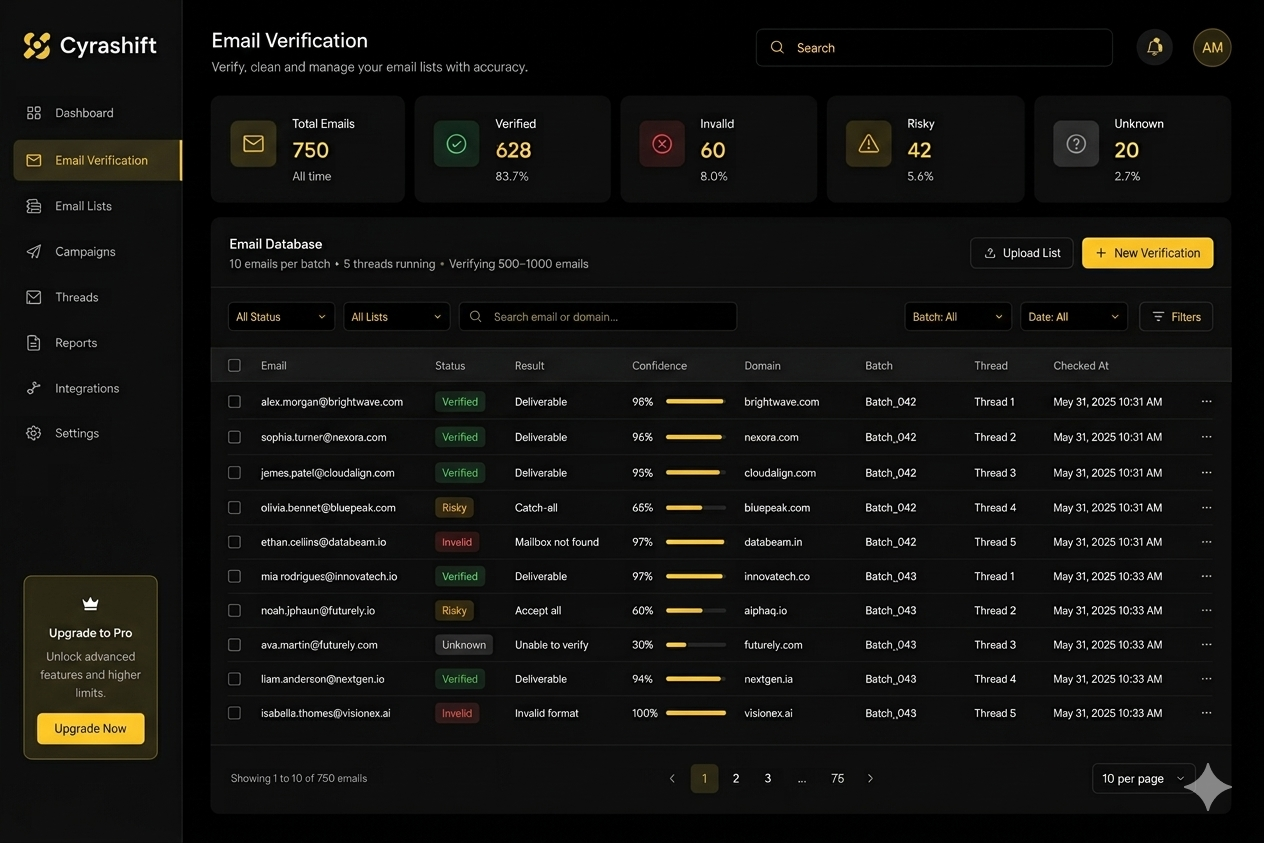Tick the checkbox for liam.anderson@nextgen.io
The height and width of the screenshot is (843, 1264).
tap(234, 679)
